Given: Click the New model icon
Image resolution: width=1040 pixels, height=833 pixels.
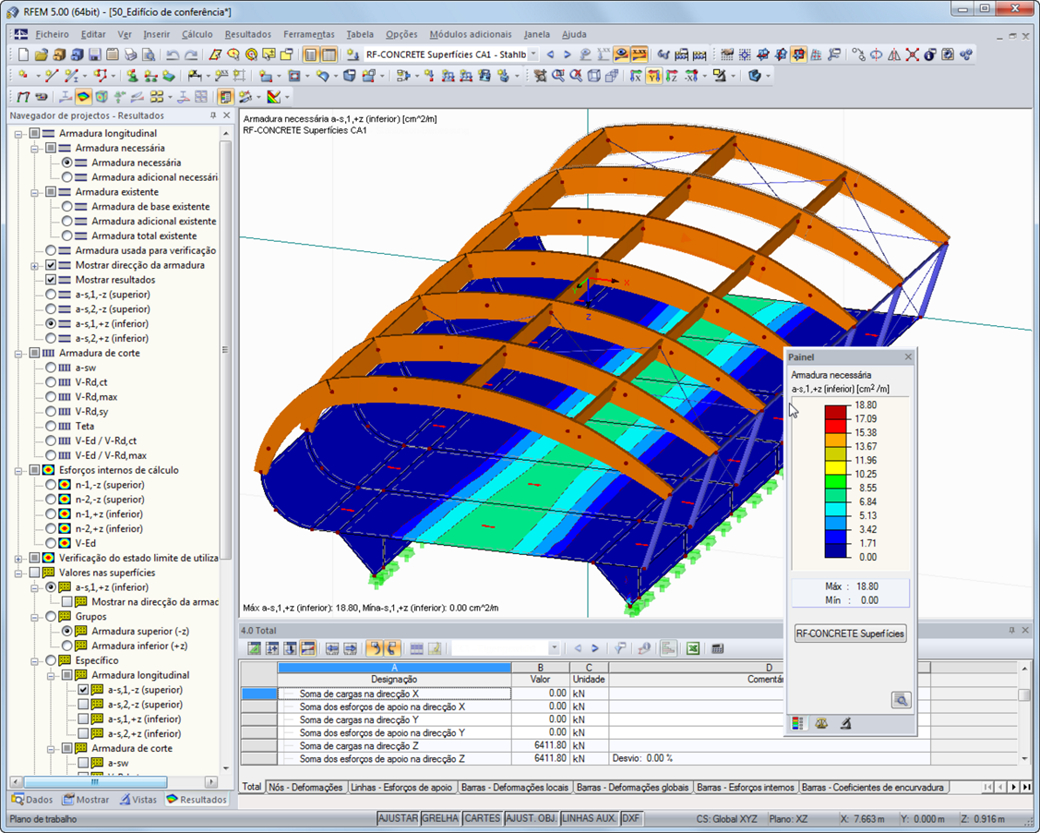Looking at the screenshot, I should (x=23, y=57).
